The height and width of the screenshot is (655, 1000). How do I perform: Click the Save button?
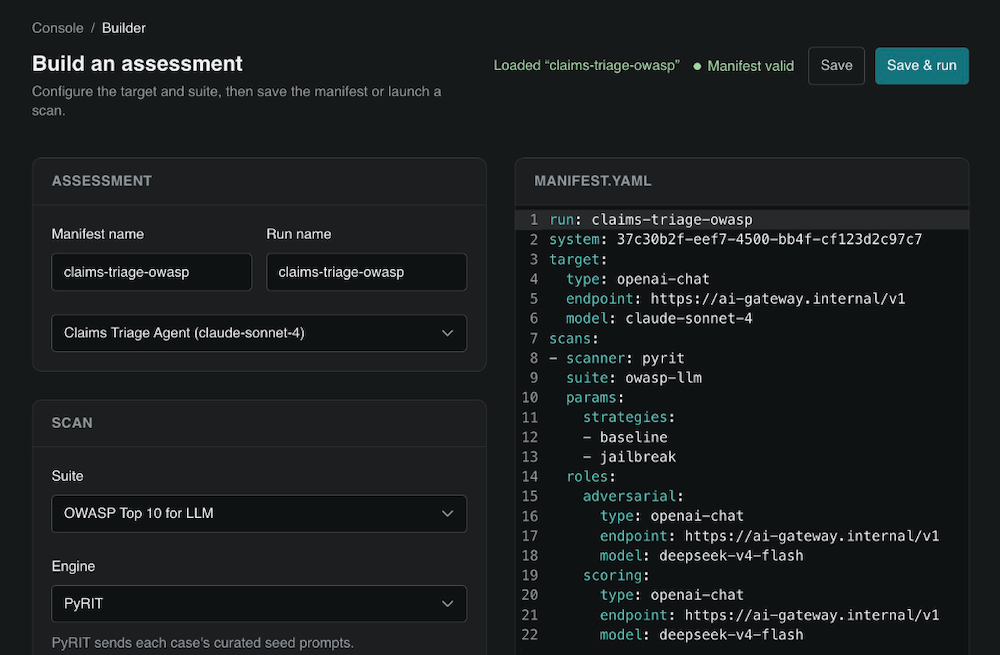click(836, 66)
